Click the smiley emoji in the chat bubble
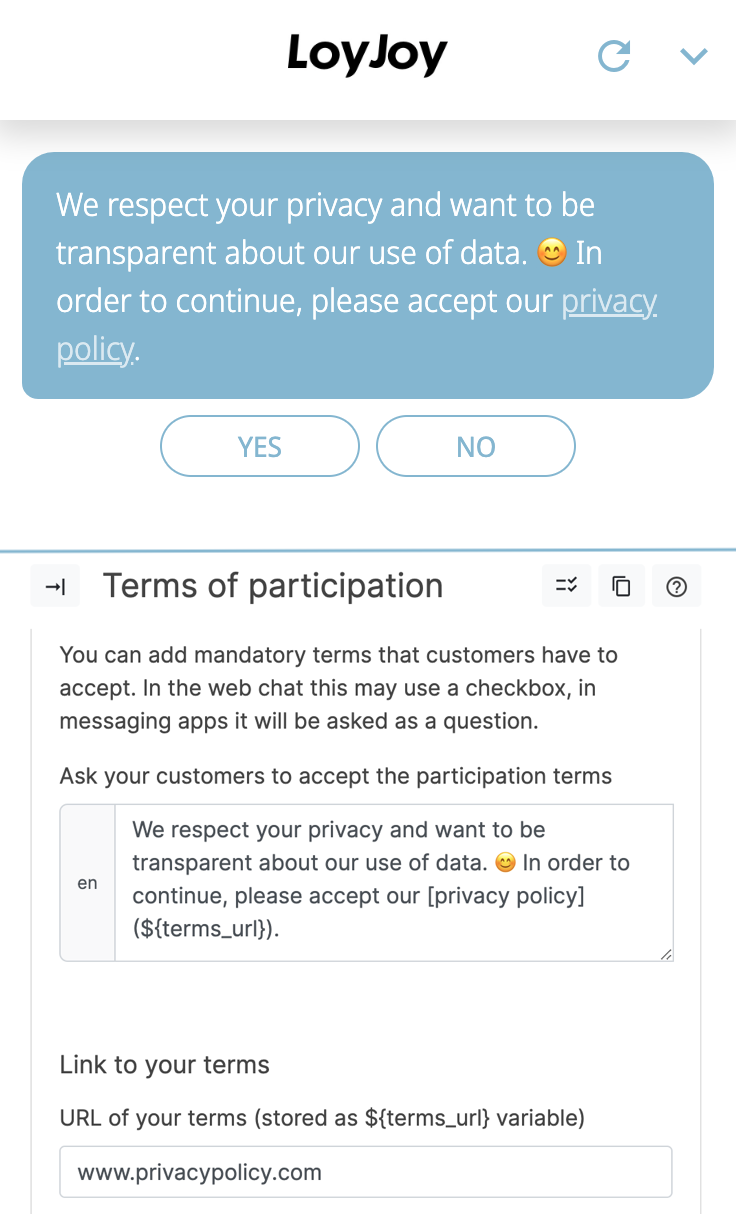 [551, 253]
